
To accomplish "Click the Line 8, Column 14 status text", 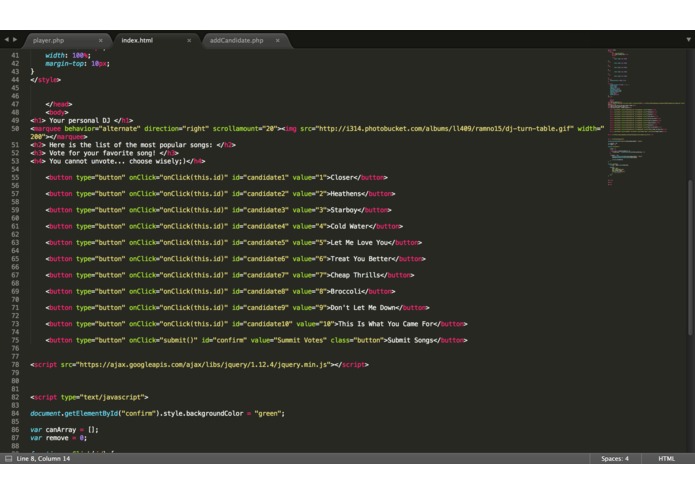I will 43,459.
